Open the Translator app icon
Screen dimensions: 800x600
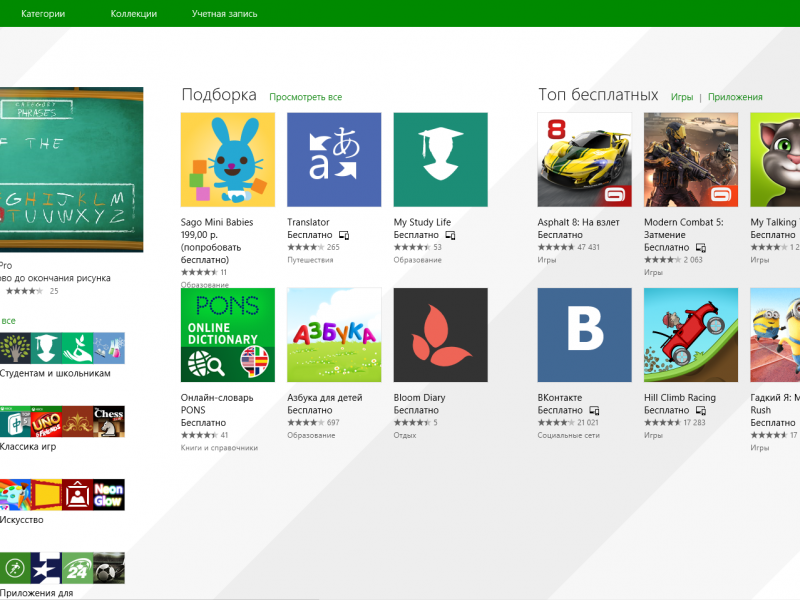(334, 160)
